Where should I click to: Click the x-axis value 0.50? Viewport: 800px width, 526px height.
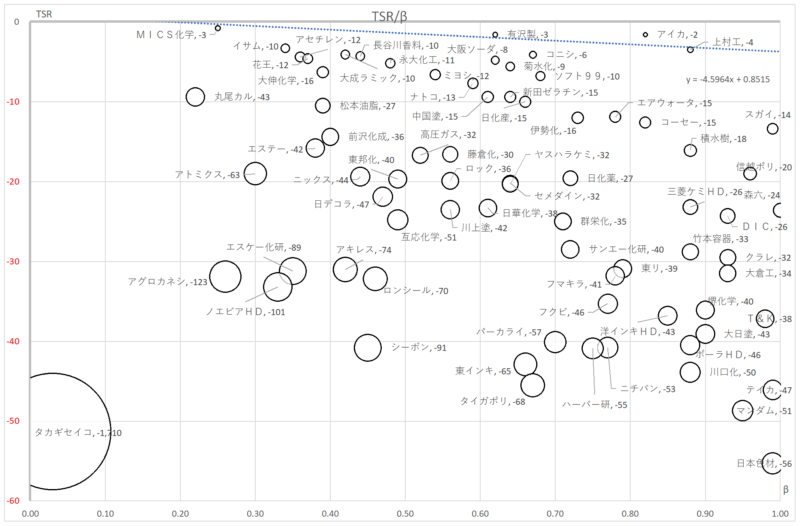406,513
